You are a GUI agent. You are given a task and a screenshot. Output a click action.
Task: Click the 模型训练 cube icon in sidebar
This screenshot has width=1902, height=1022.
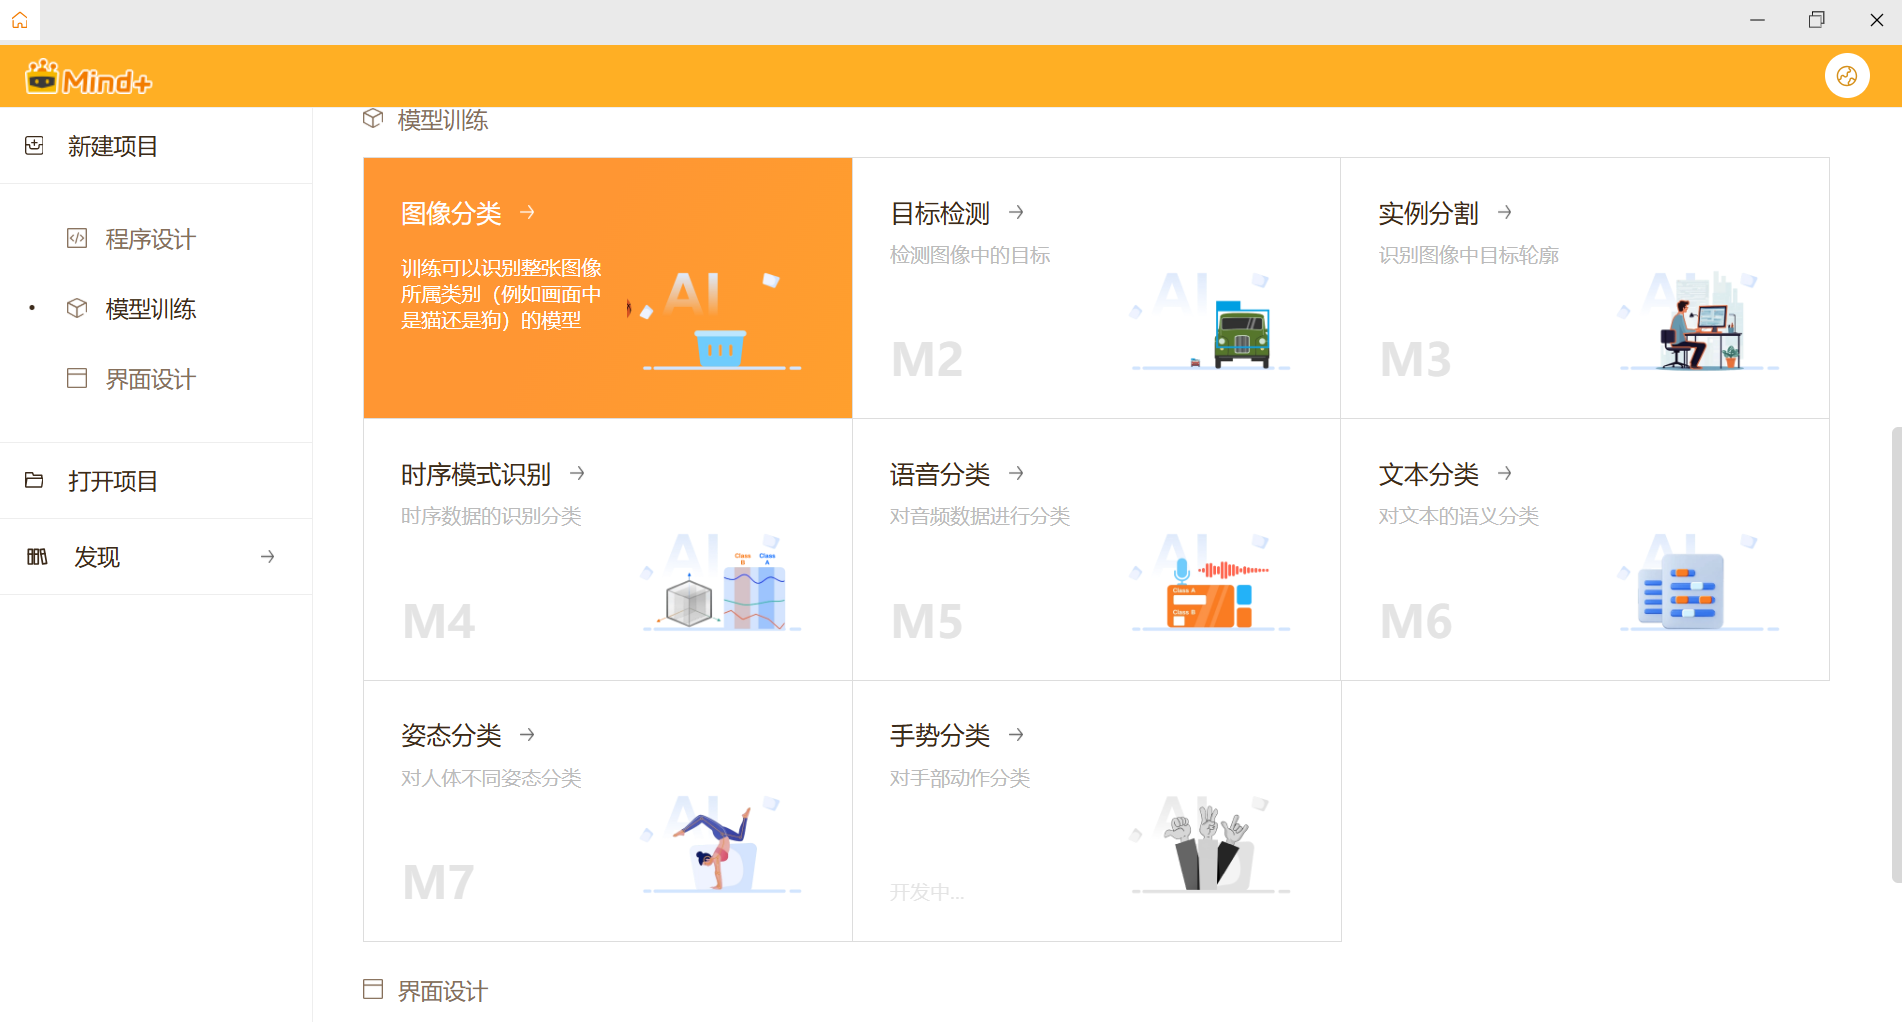click(77, 308)
